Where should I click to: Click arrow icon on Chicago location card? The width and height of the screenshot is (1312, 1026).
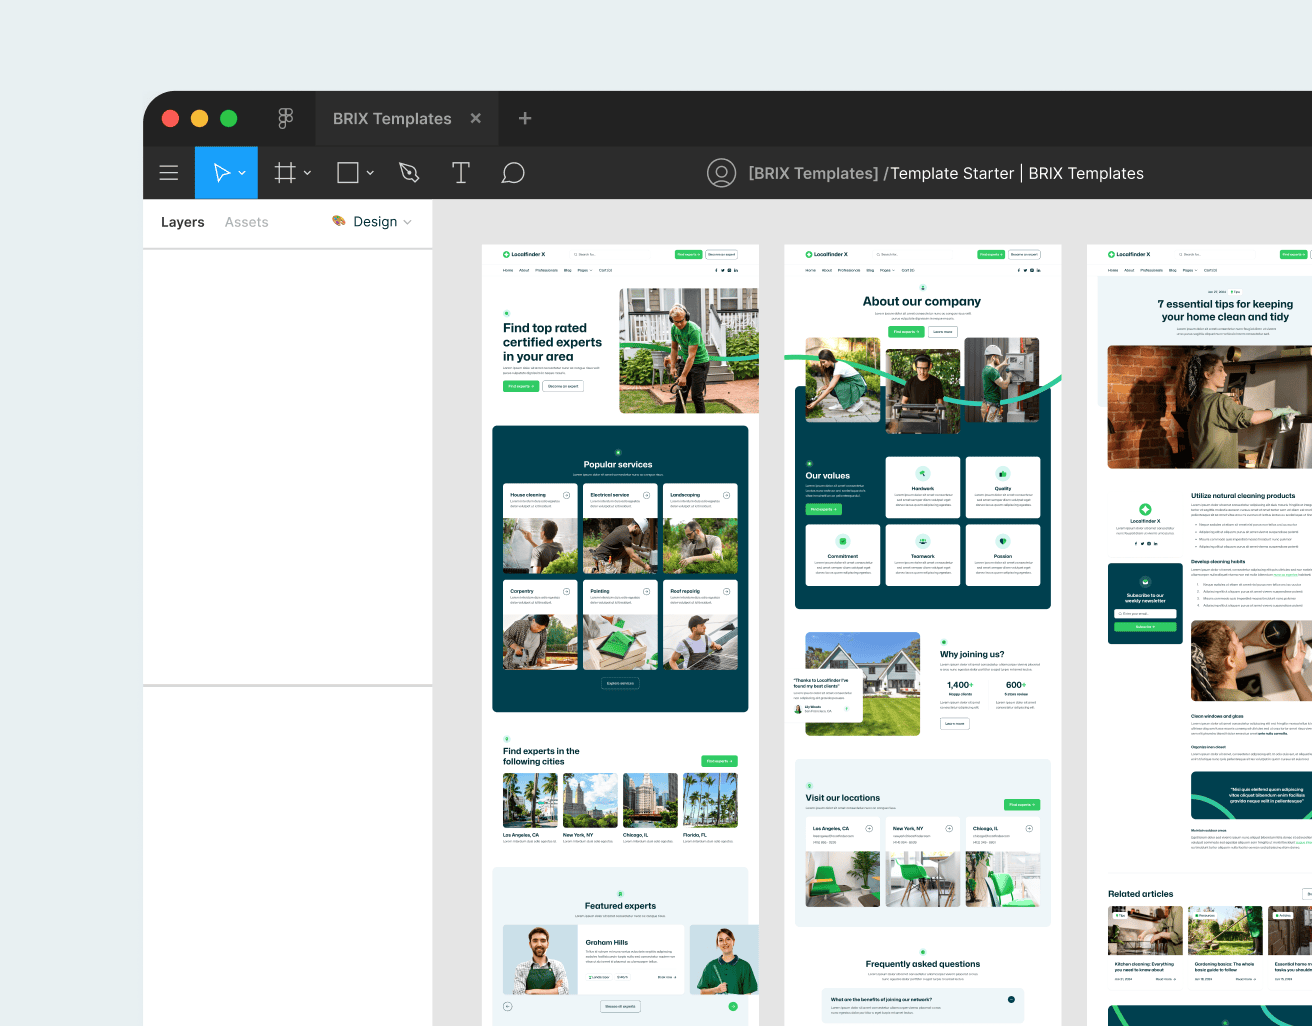(1029, 828)
